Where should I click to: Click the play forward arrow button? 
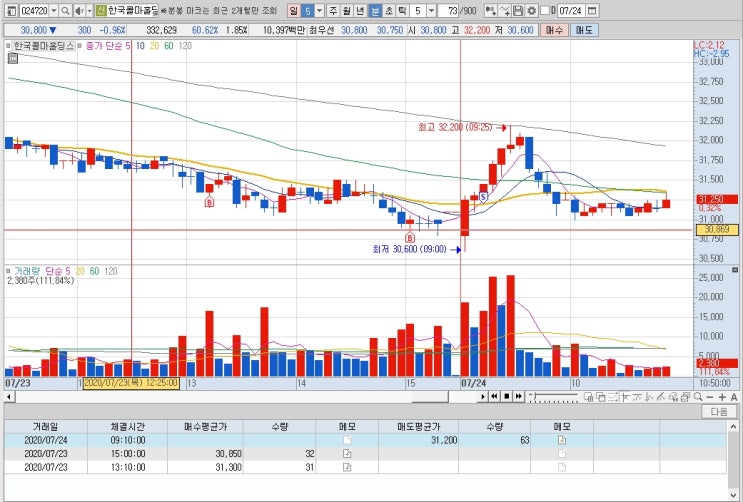tap(483, 397)
